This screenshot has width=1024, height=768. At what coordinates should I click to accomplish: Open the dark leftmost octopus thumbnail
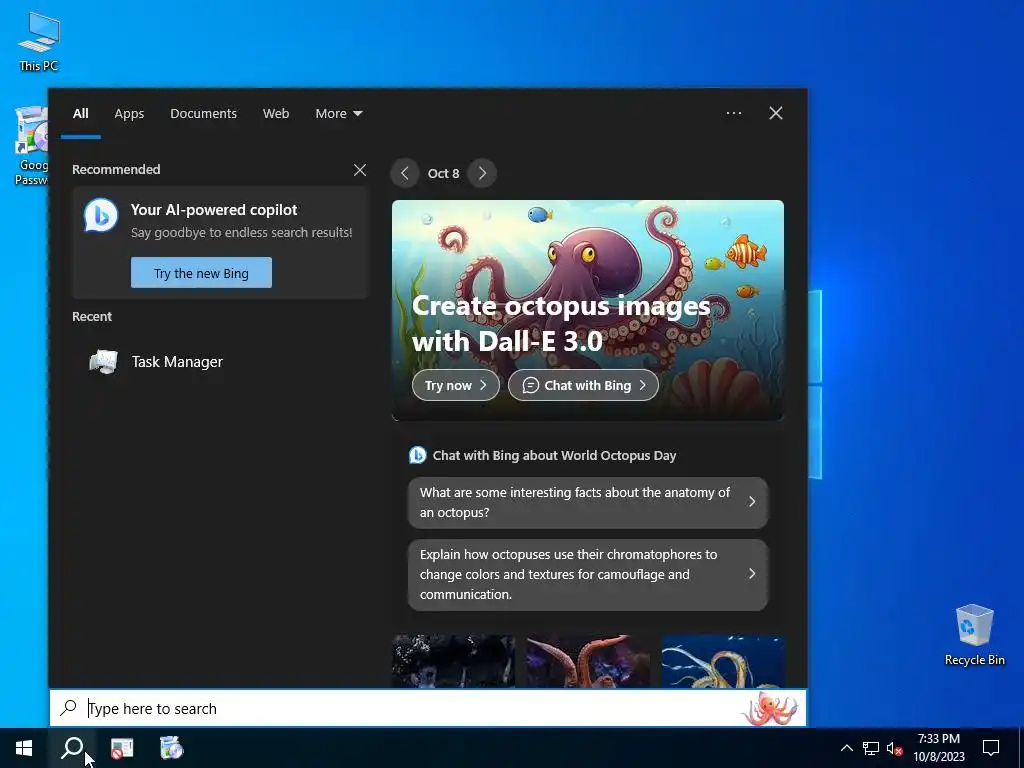tap(453, 661)
